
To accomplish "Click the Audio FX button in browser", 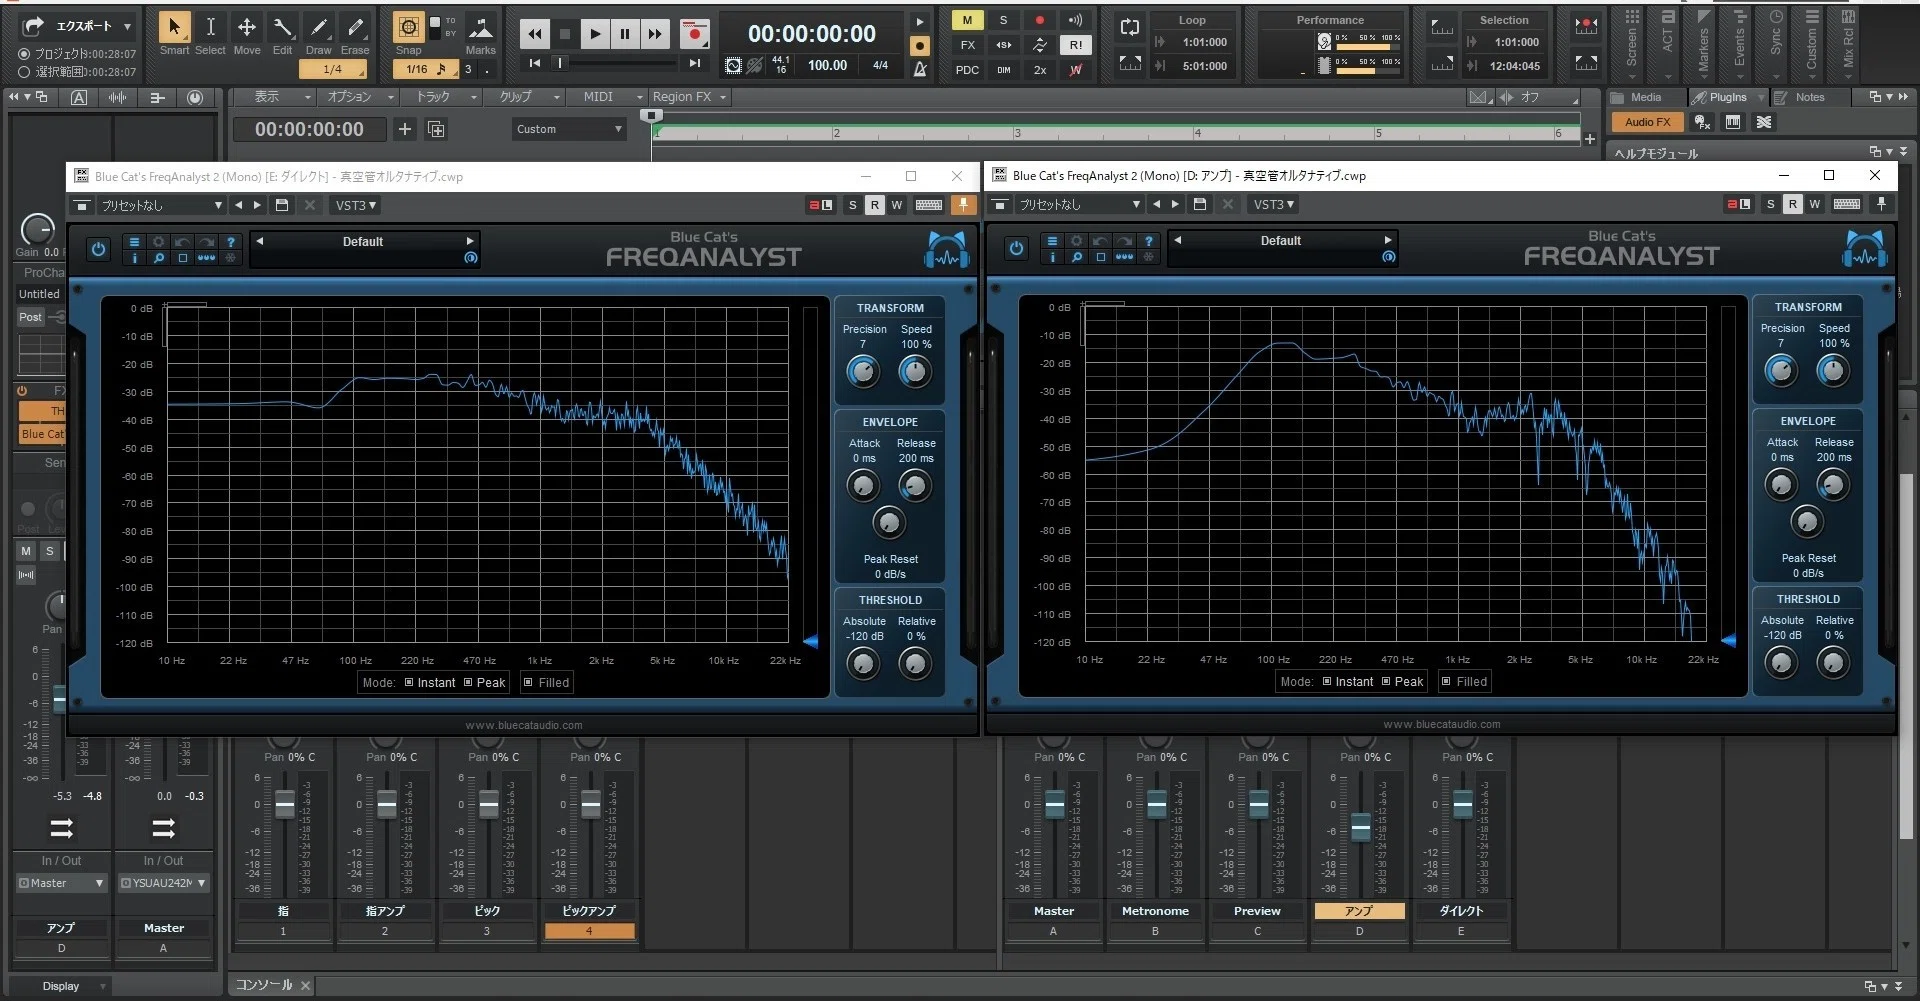I will pos(1647,122).
